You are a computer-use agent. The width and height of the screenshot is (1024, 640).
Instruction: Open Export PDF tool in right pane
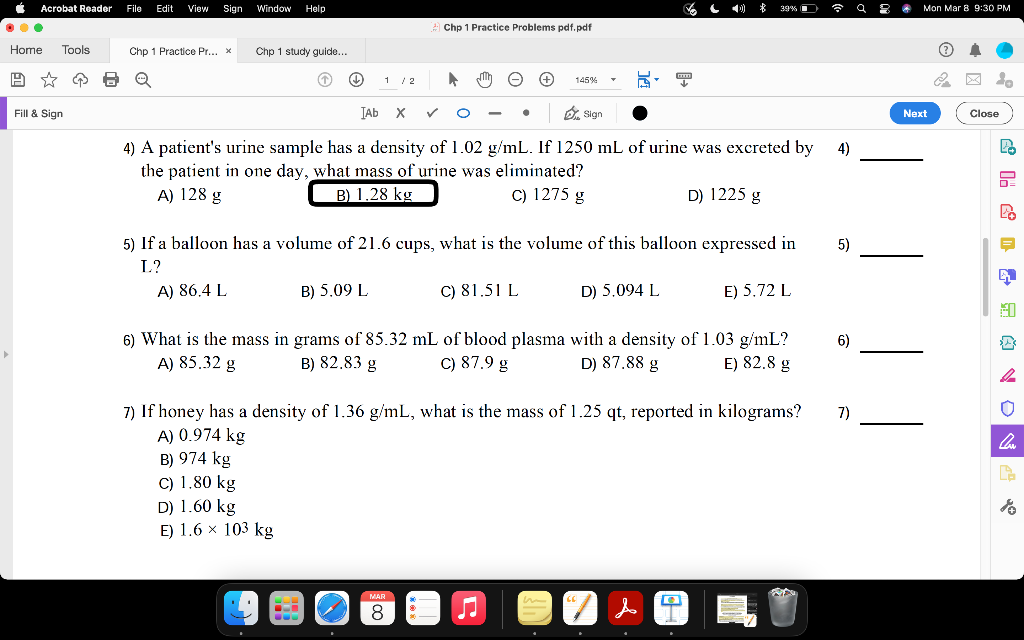click(x=1008, y=147)
